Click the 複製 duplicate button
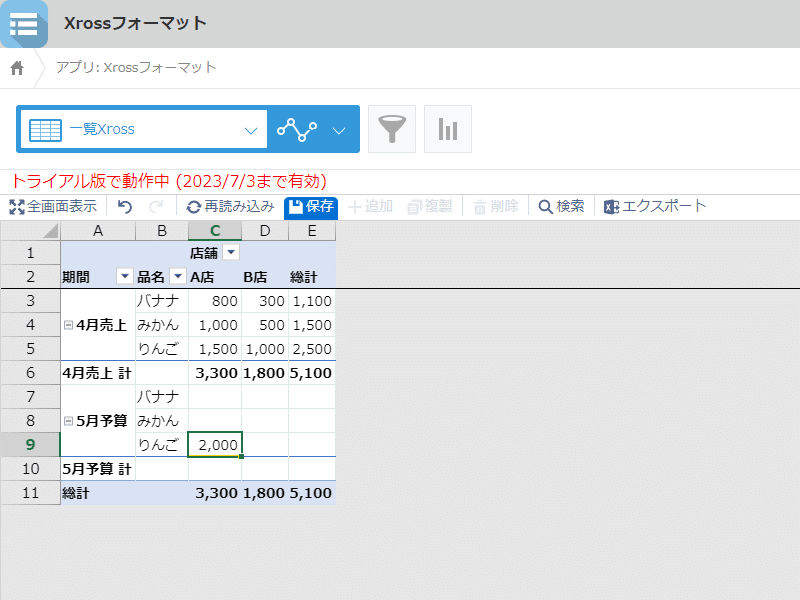Screen dimensions: 800x600 coord(430,207)
